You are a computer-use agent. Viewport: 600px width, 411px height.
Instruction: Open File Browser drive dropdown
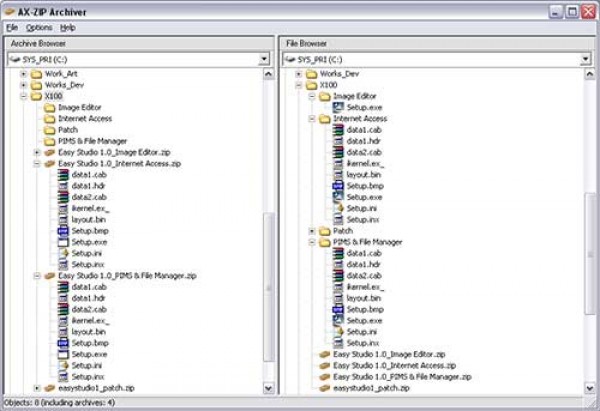click(585, 59)
